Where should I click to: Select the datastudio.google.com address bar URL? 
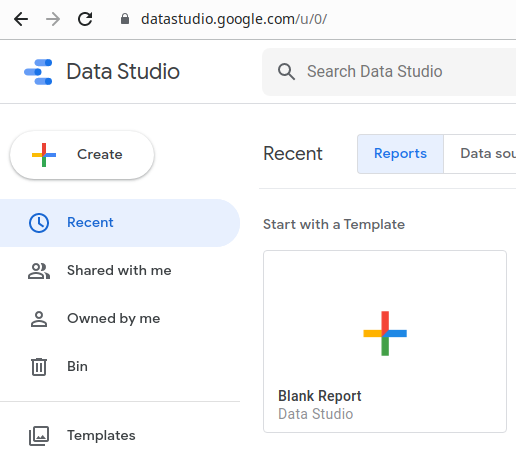[x=234, y=19]
